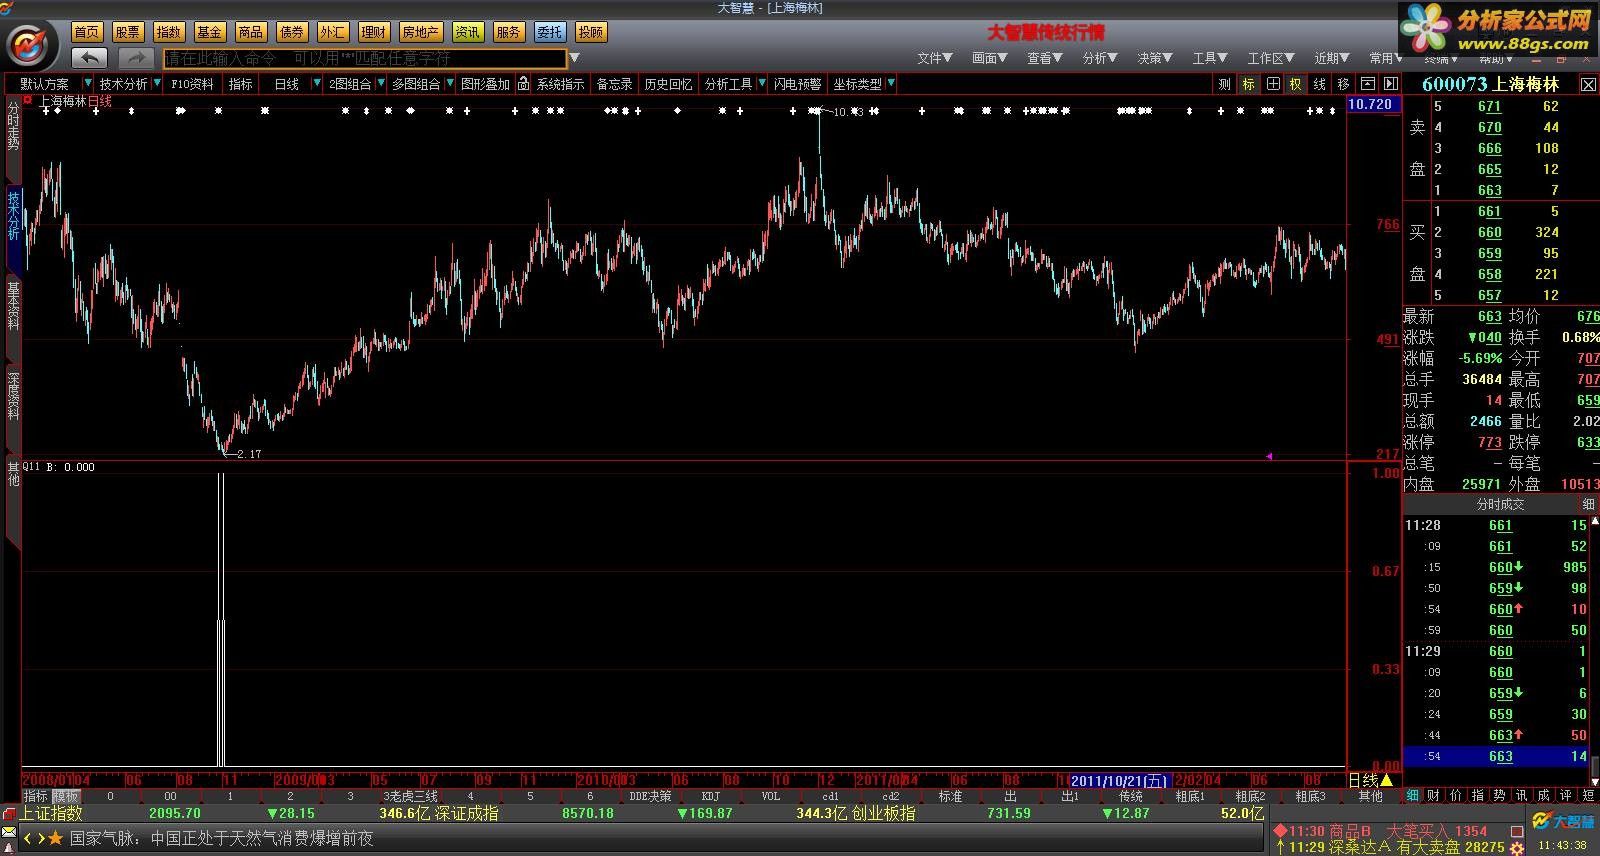Select the VOL indicator tab

coord(770,796)
